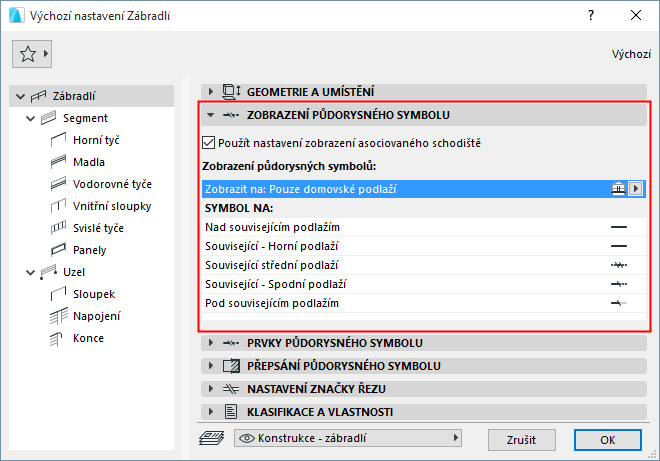Click the Uzel node icon

(48, 272)
